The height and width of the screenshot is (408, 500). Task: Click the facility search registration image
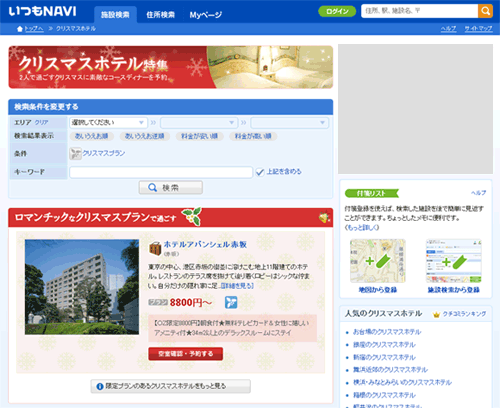coord(453,261)
